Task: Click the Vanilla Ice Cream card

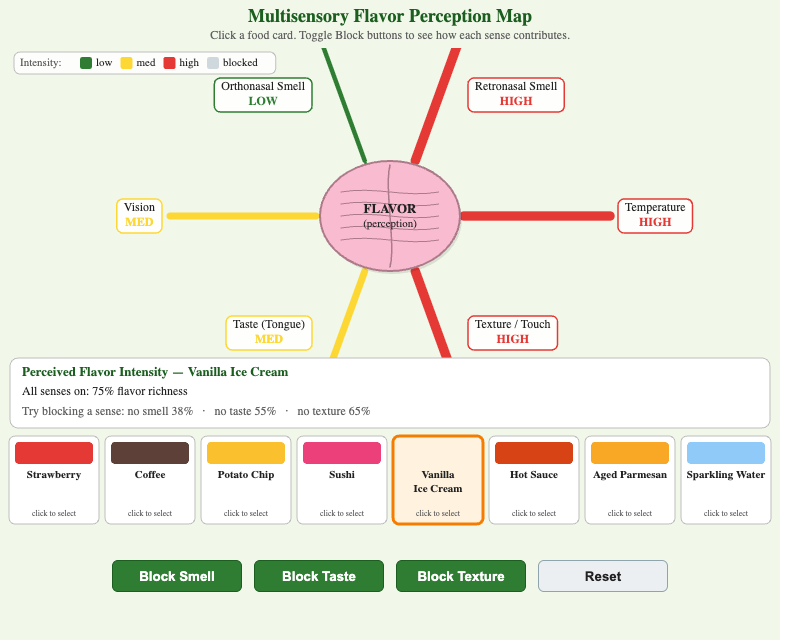Action: (438, 480)
